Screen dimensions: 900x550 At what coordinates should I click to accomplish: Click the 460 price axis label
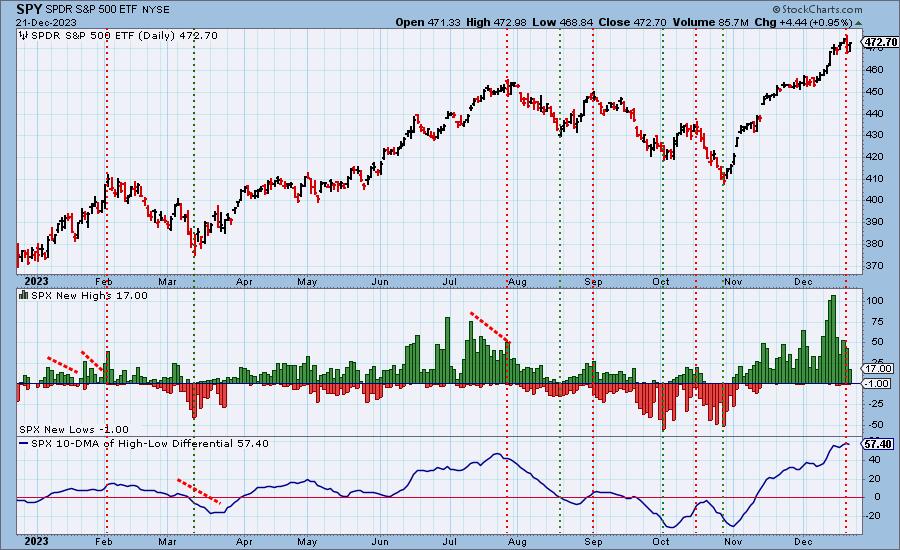point(875,69)
